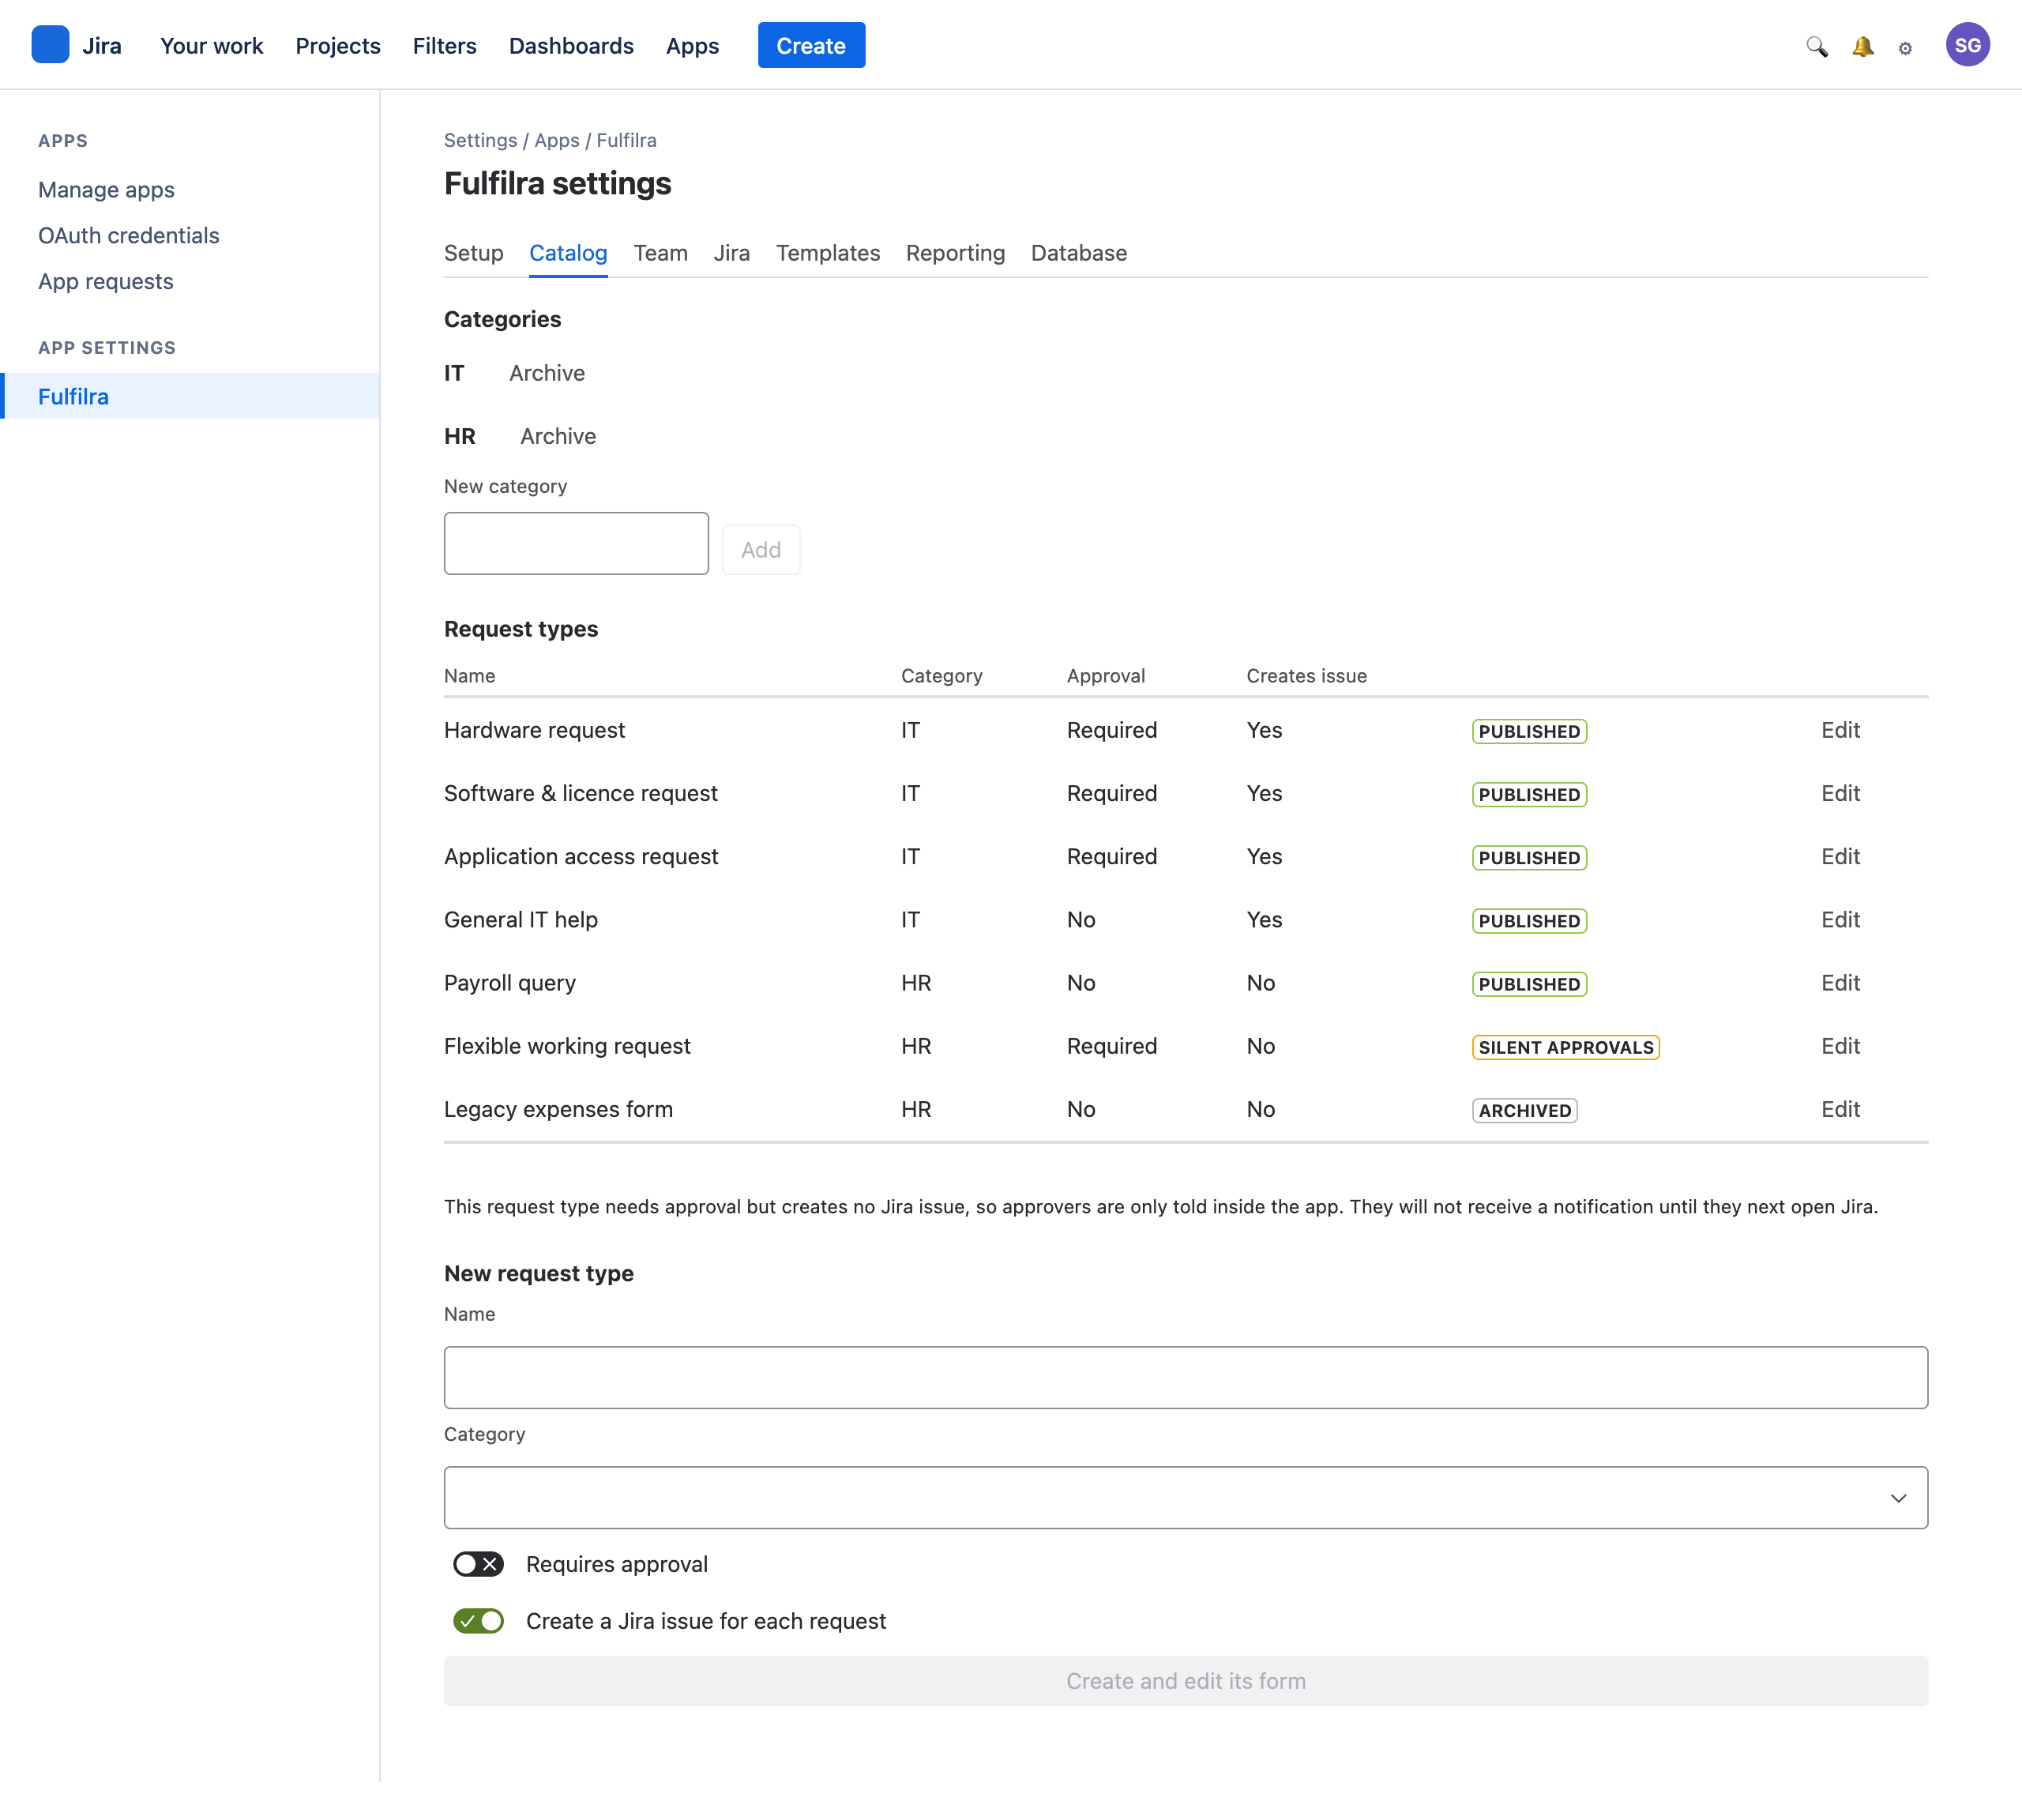
Task: Switch to the Jira settings tab
Action: coord(732,253)
